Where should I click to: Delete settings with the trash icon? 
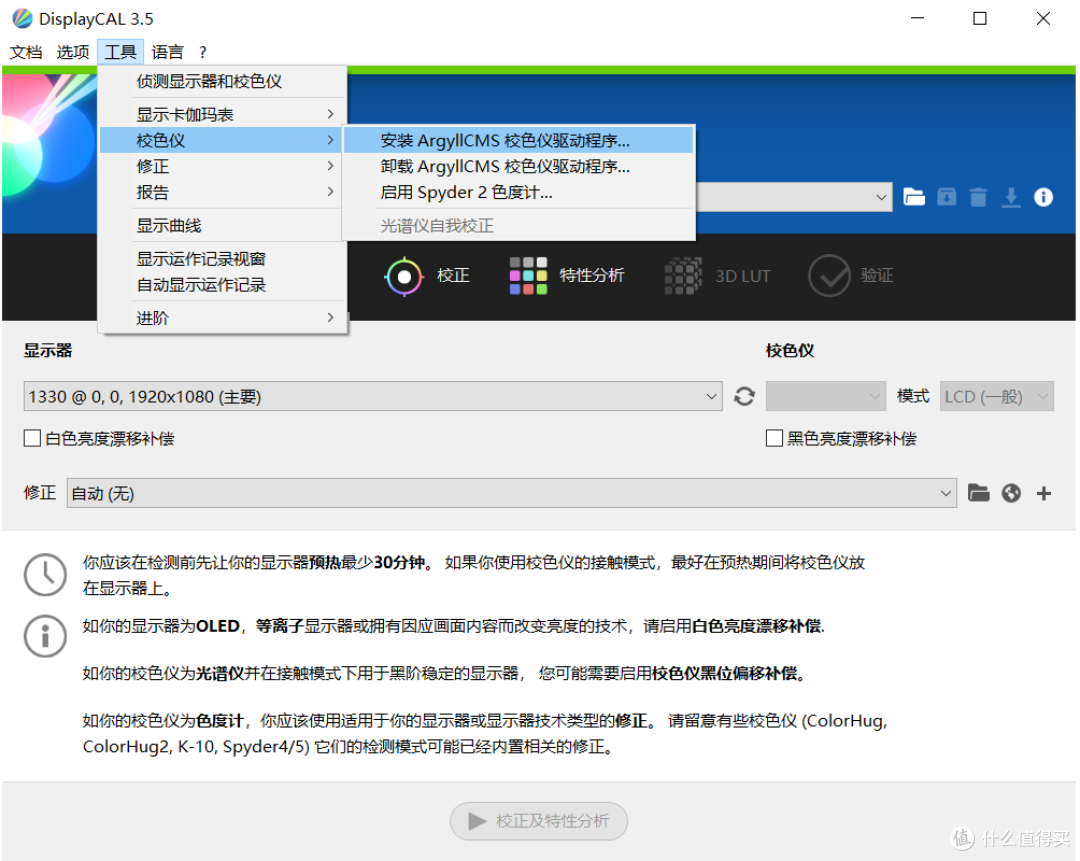[978, 197]
